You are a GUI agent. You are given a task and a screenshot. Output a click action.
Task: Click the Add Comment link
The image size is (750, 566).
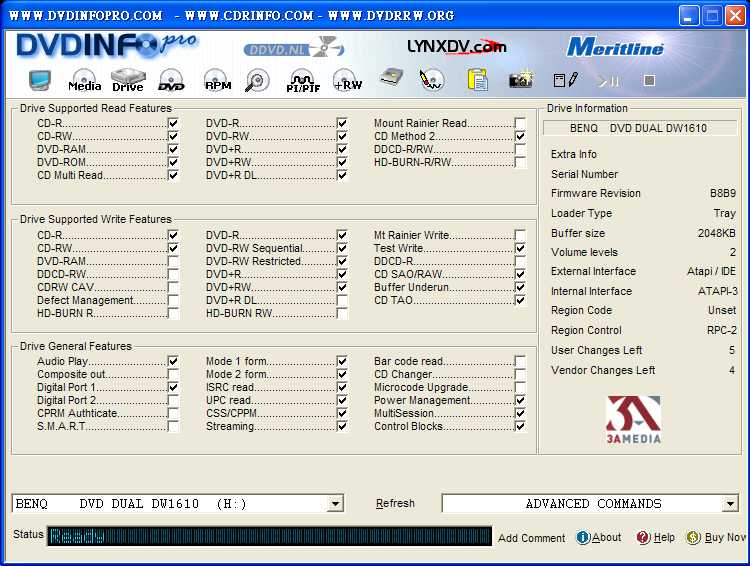[531, 538]
